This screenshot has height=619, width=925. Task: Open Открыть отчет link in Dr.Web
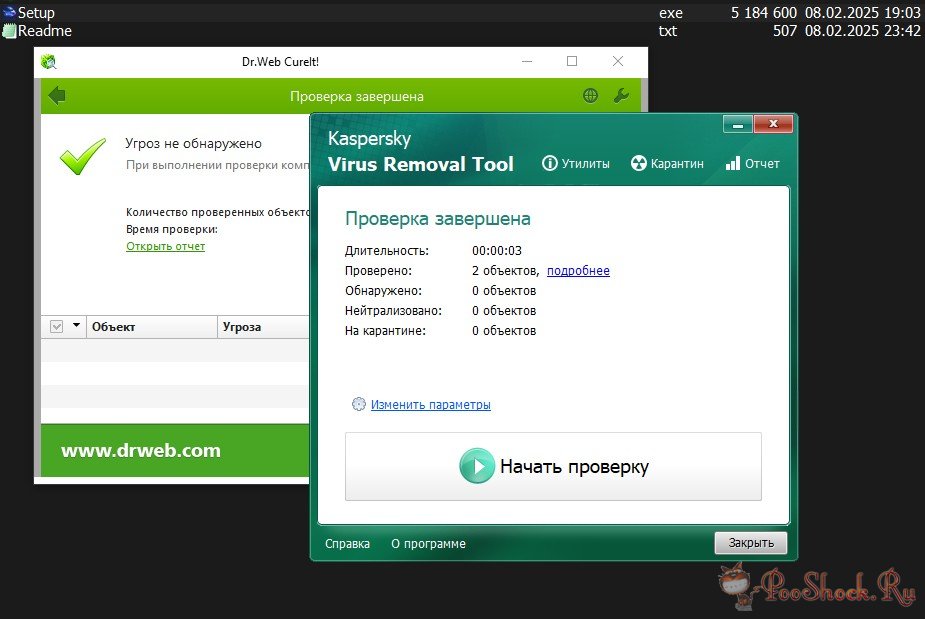tap(166, 246)
